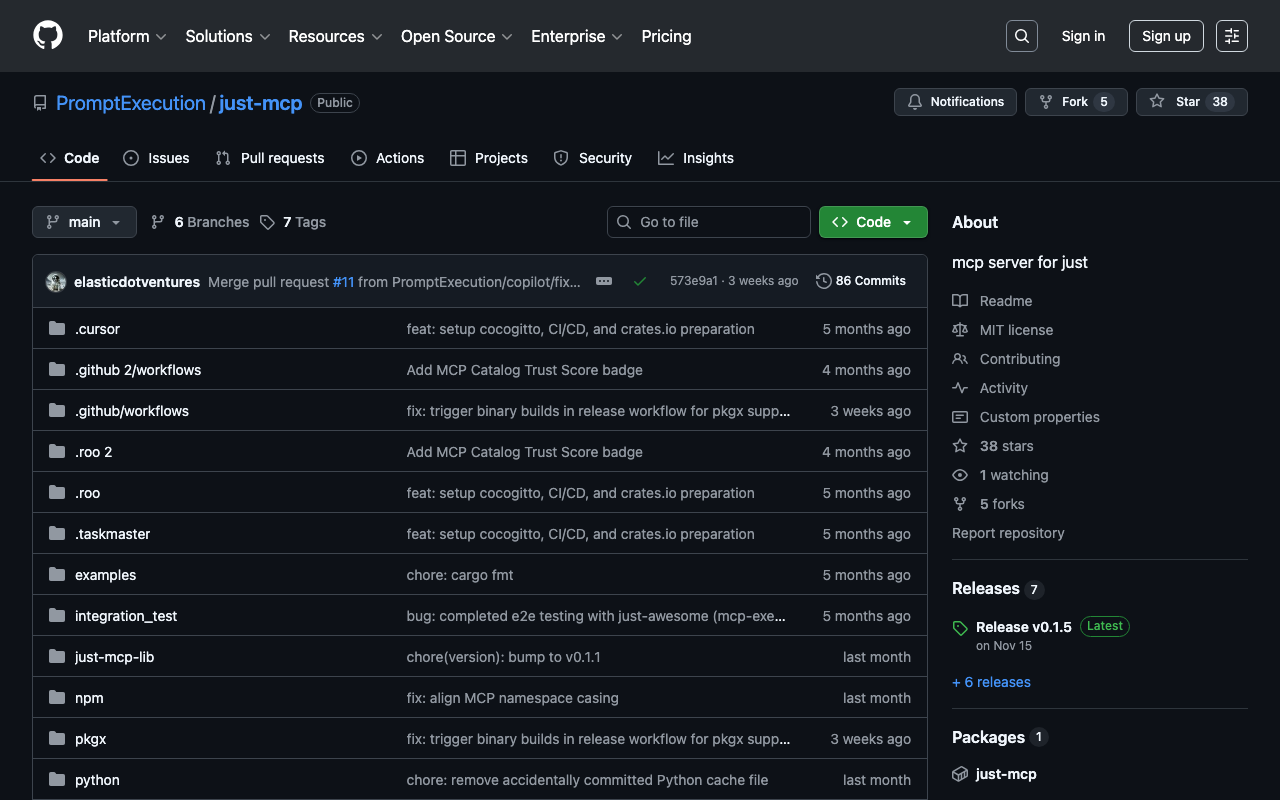The width and height of the screenshot is (1280, 800).
Task: Open the MIT license link
Action: tap(1016, 330)
